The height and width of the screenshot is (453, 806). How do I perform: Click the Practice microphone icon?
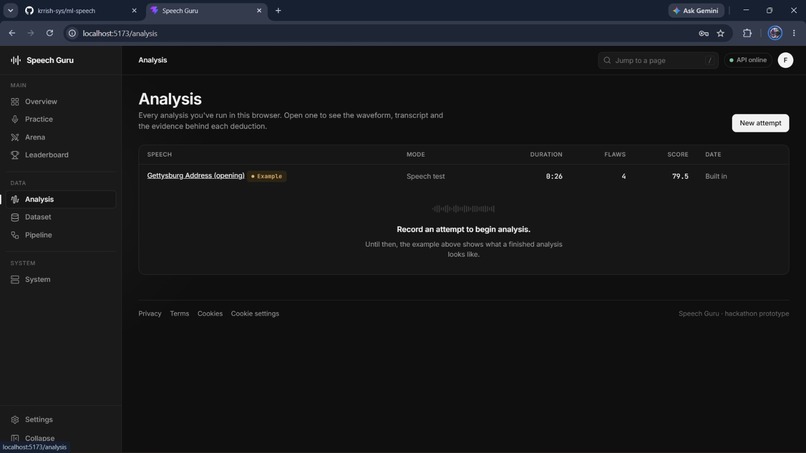click(15, 119)
